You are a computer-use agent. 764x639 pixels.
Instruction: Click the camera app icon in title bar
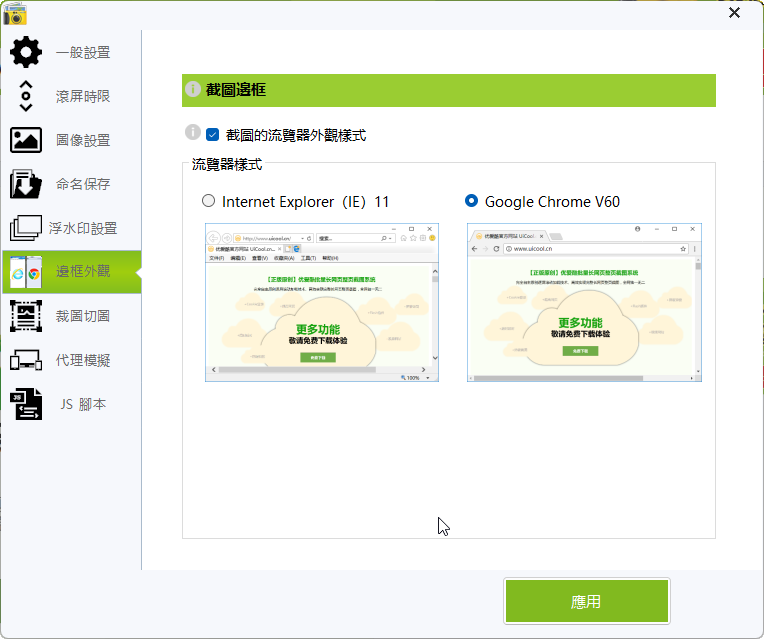click(x=15, y=14)
